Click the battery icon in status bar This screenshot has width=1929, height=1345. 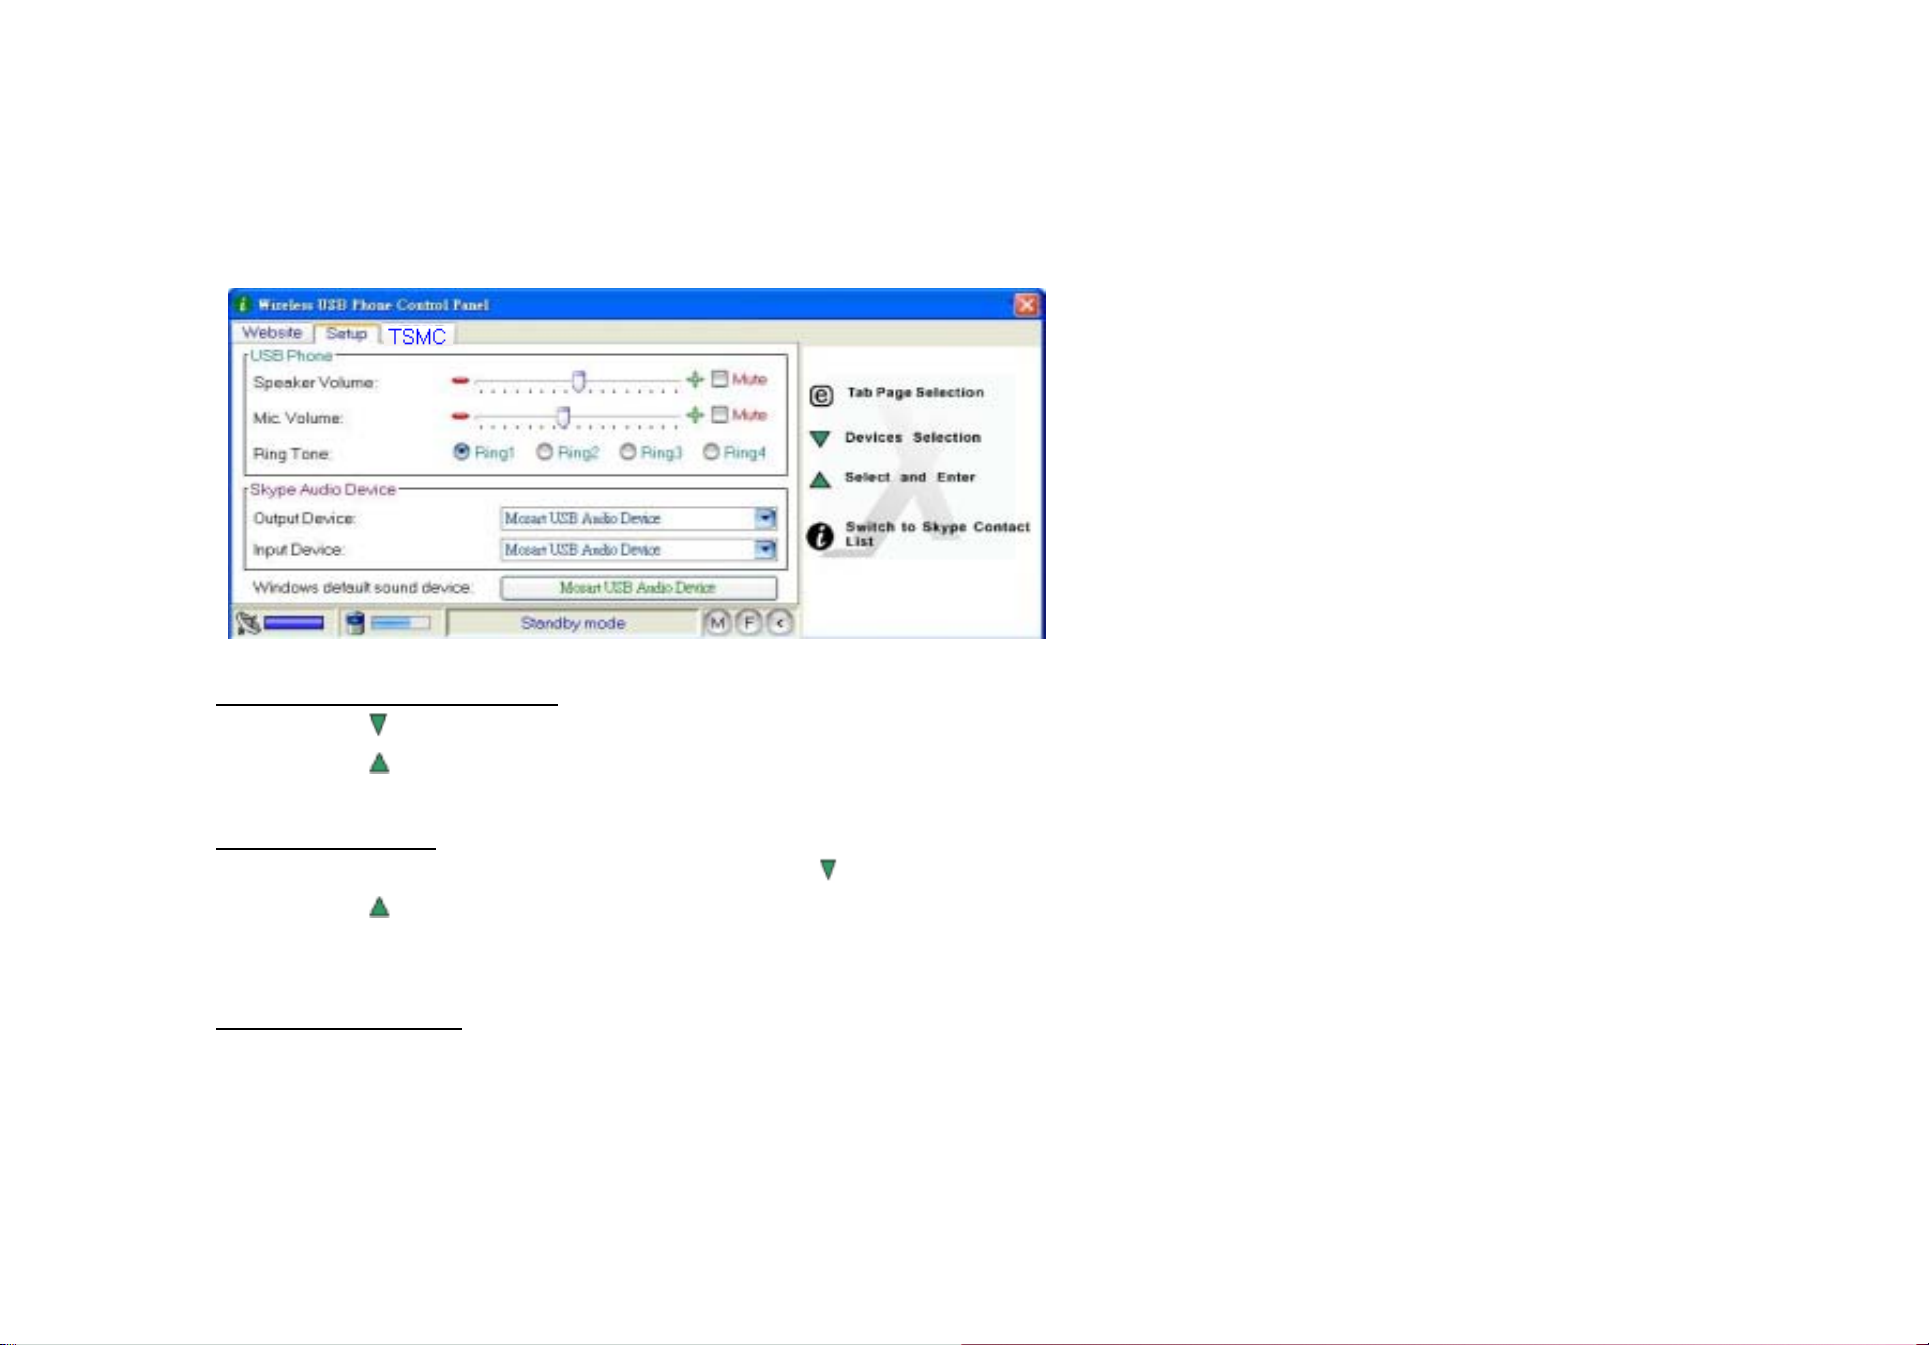point(355,624)
